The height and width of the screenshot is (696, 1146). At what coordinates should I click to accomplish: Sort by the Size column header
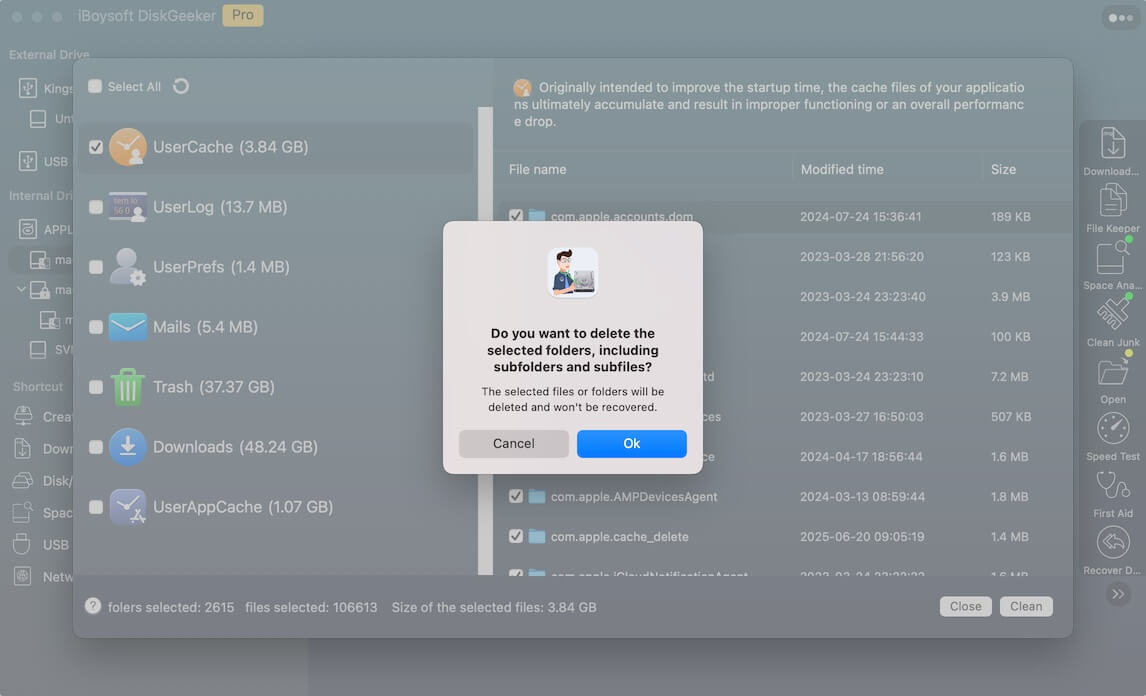[x=1003, y=170]
